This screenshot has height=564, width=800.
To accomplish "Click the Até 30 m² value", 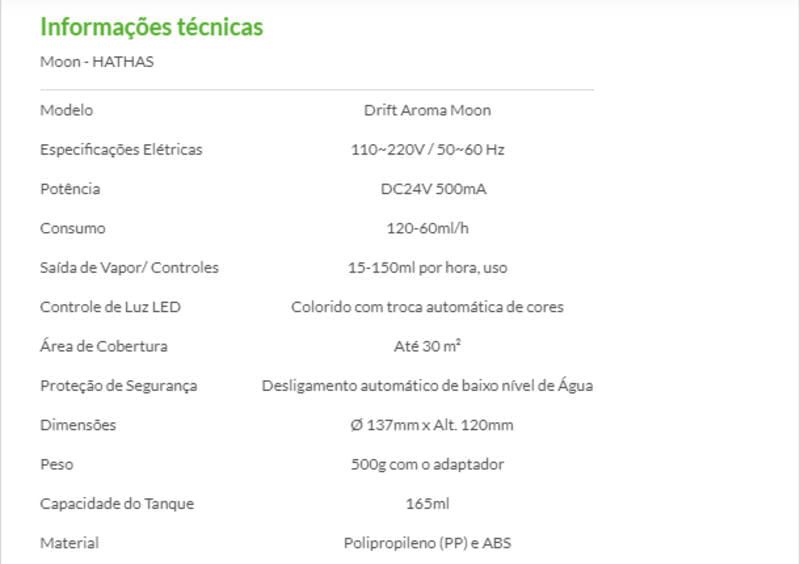I will [427, 346].
